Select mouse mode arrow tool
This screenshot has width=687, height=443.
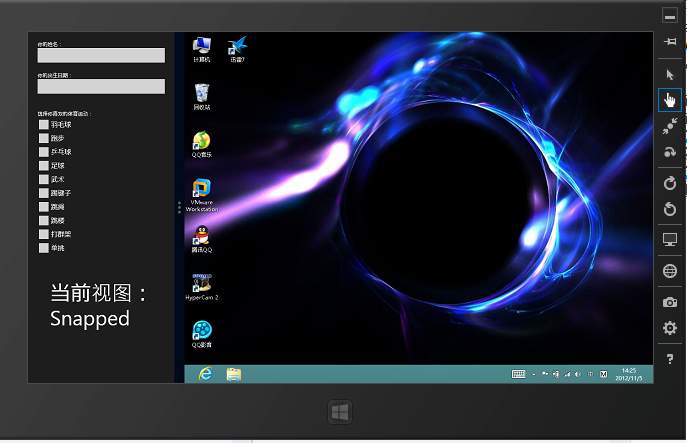coord(669,74)
